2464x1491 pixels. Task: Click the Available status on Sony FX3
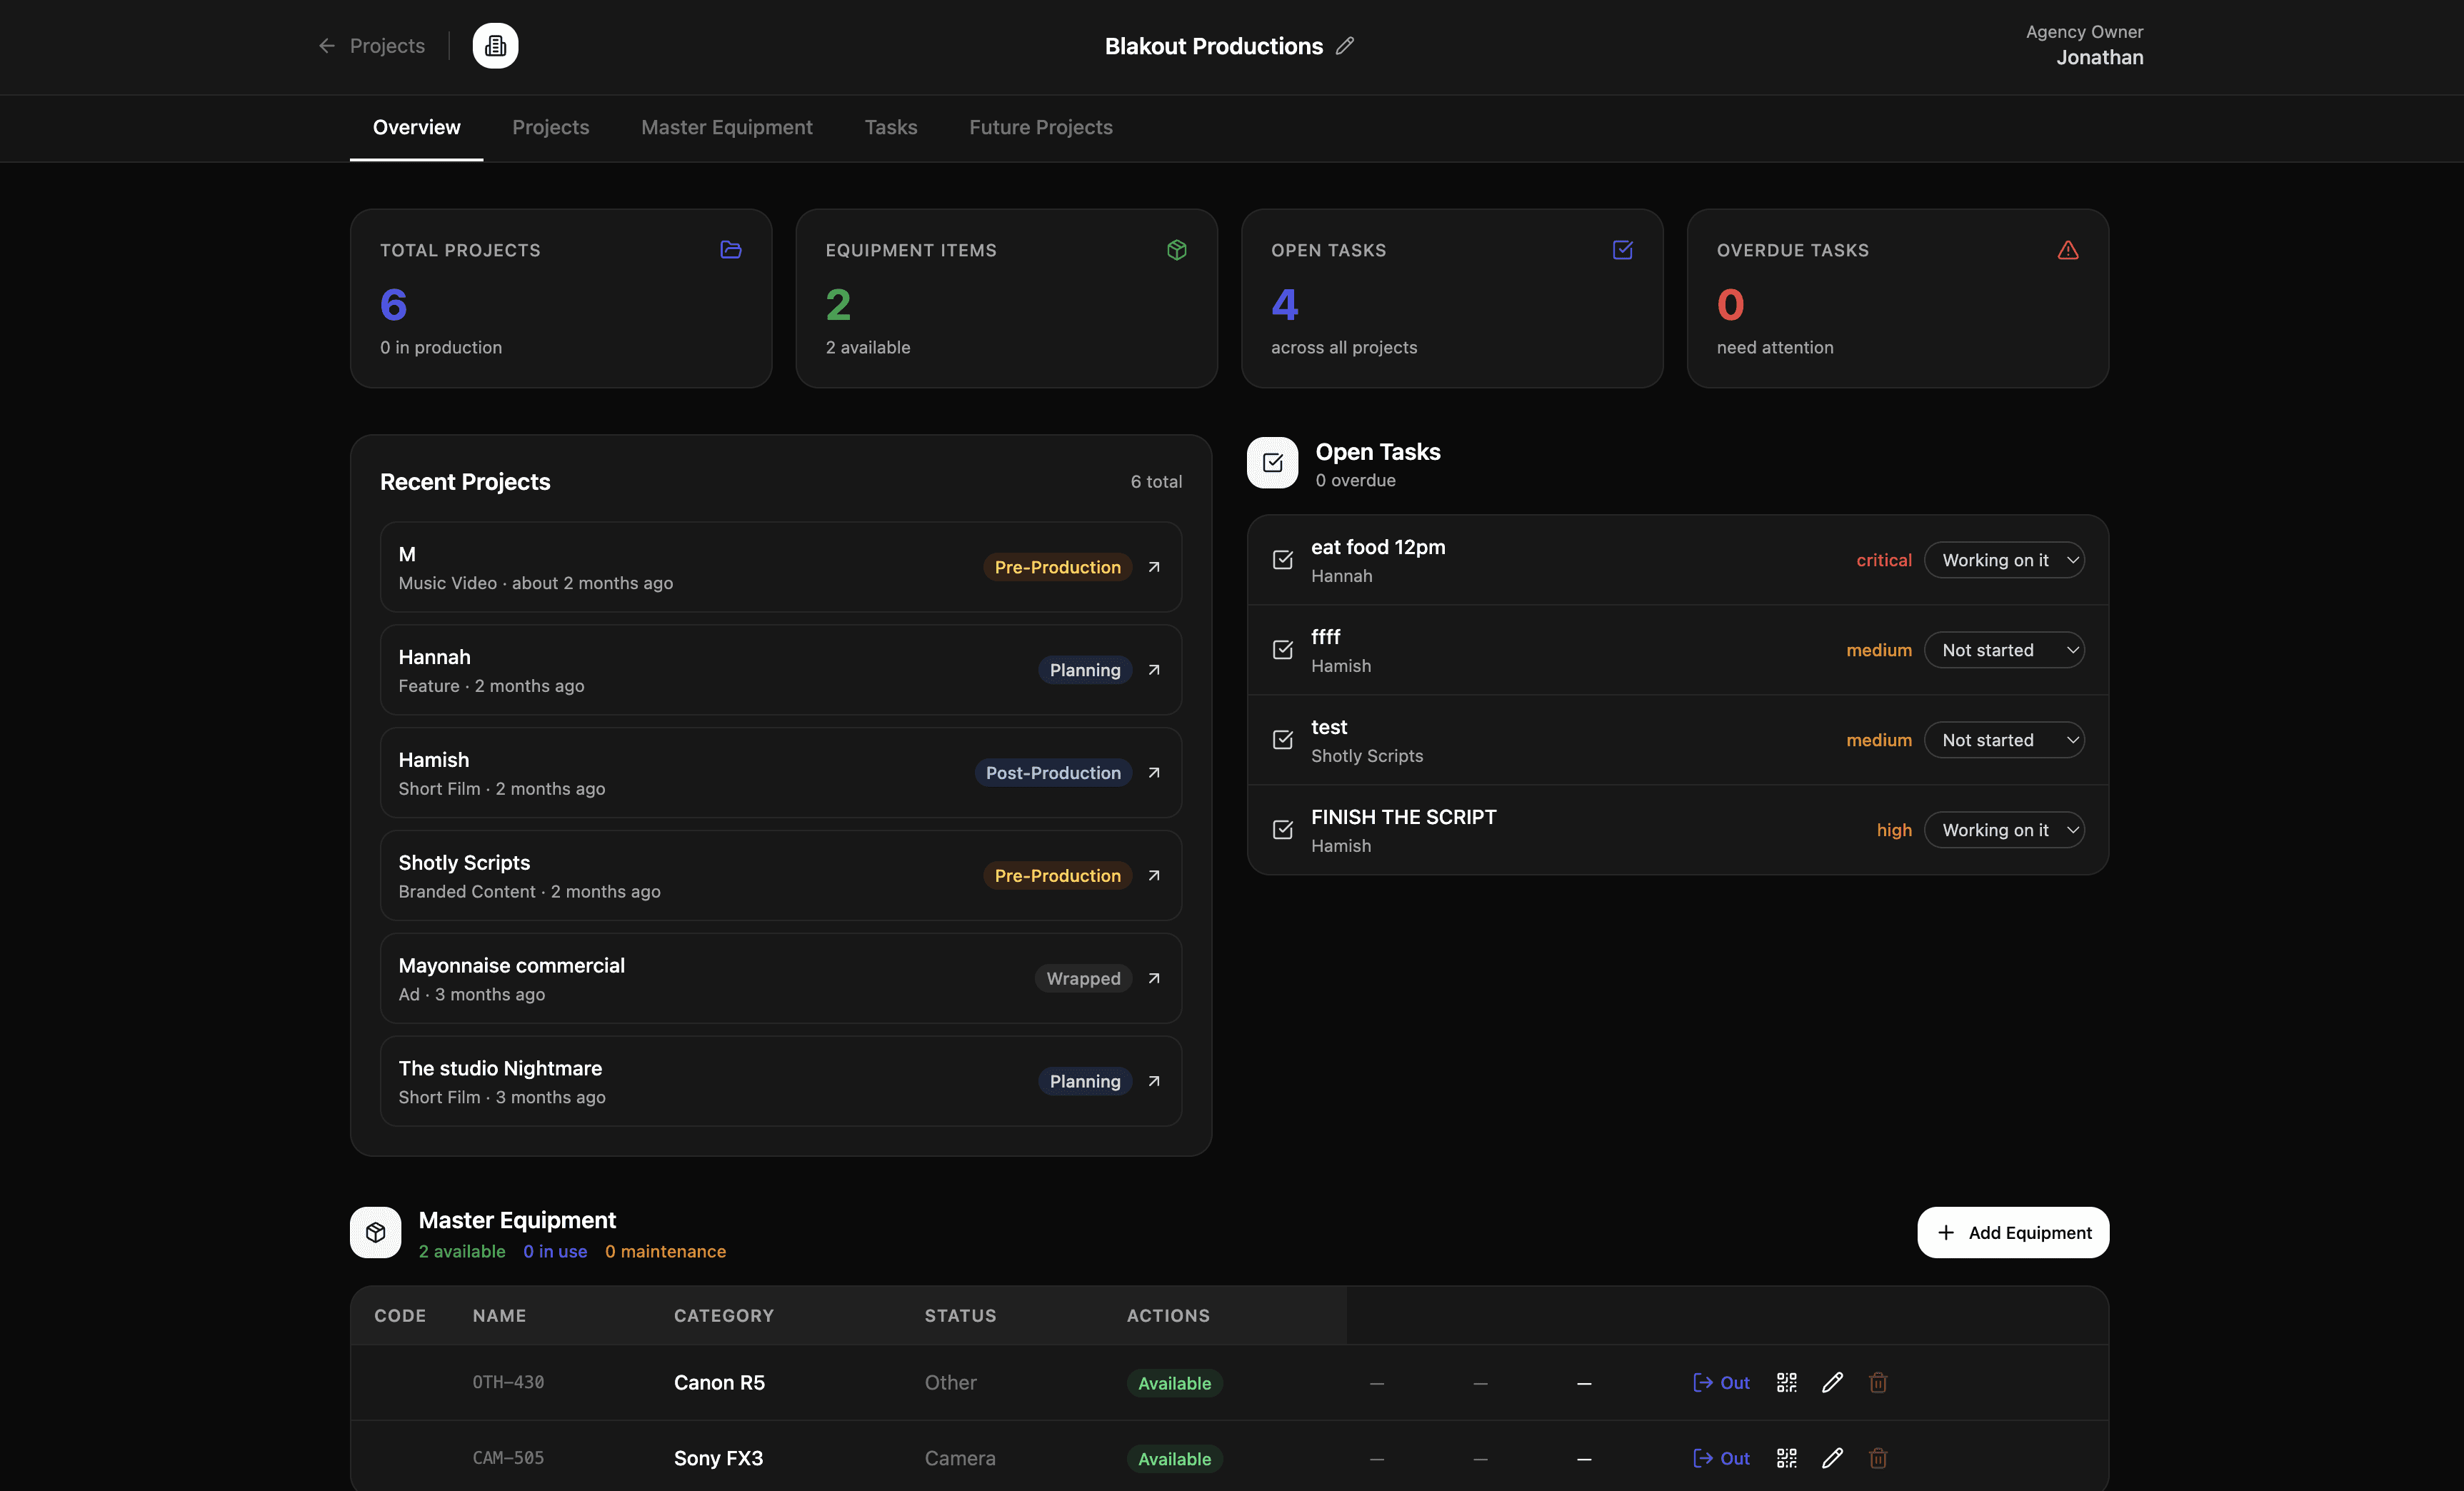[1174, 1458]
